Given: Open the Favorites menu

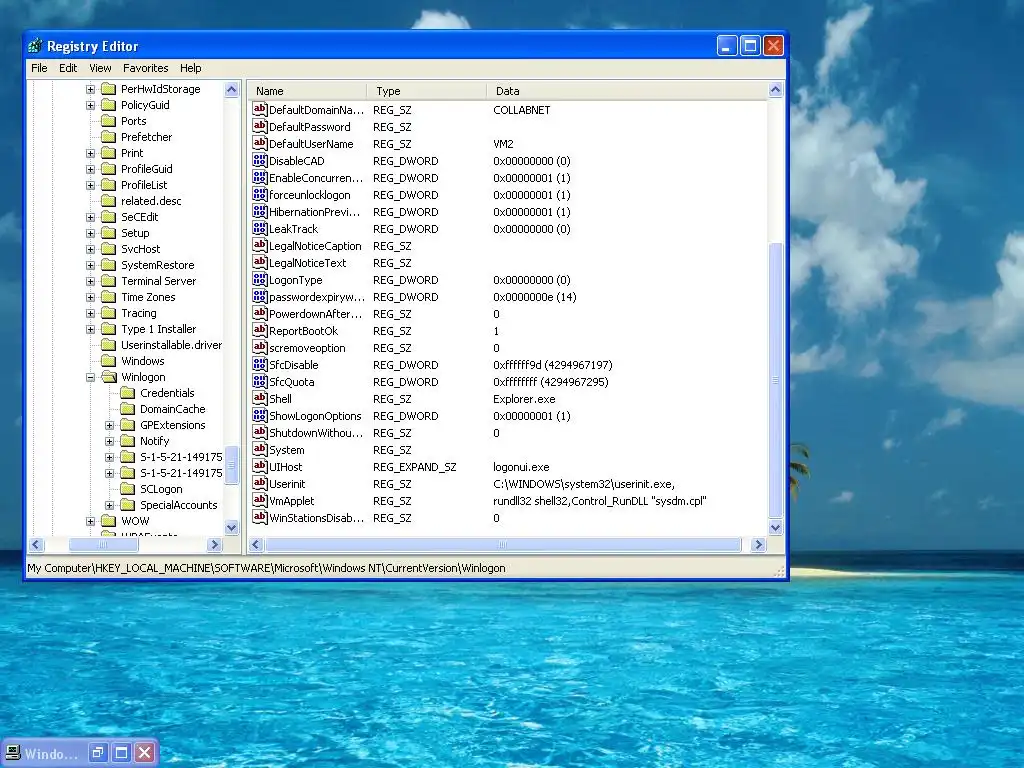Looking at the screenshot, I should [x=146, y=68].
